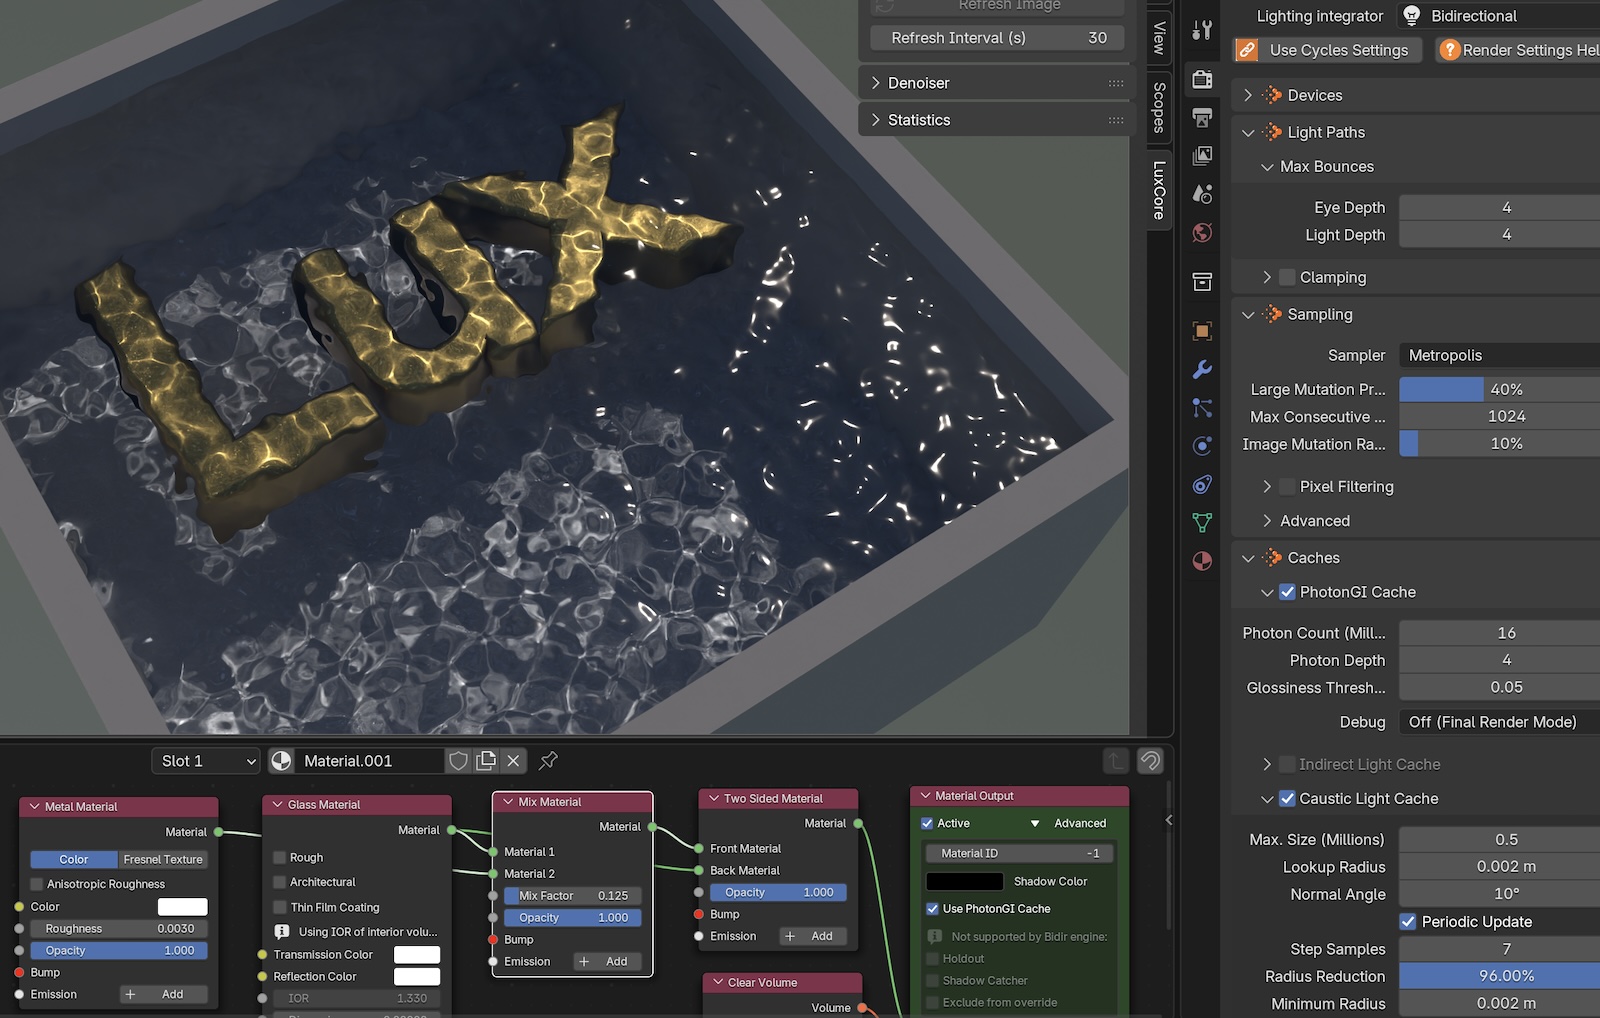Unlink Material.001 with the X icon
Screen dimensions: 1600x1018
coord(513,761)
